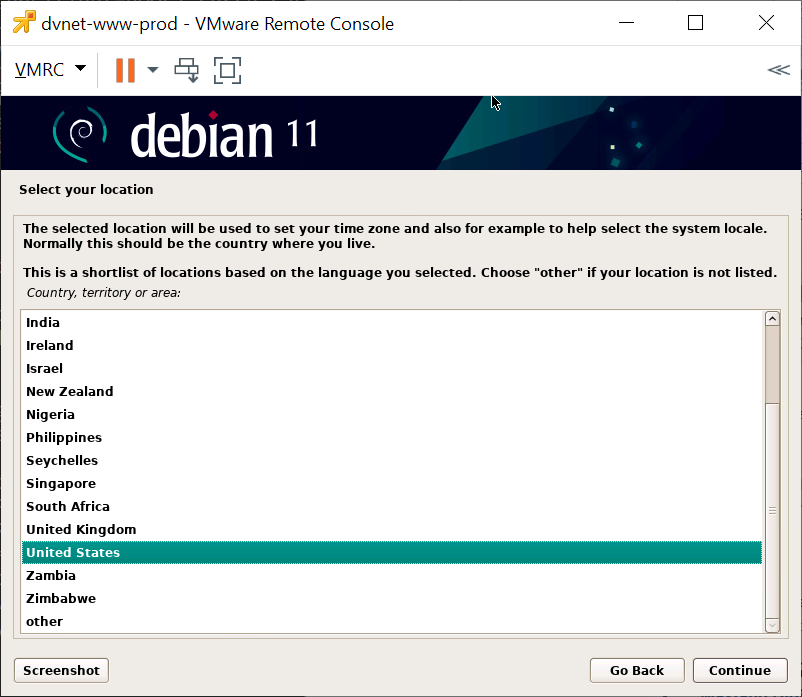
Task: Pick "other" at the bottom of list
Action: [x=44, y=621]
